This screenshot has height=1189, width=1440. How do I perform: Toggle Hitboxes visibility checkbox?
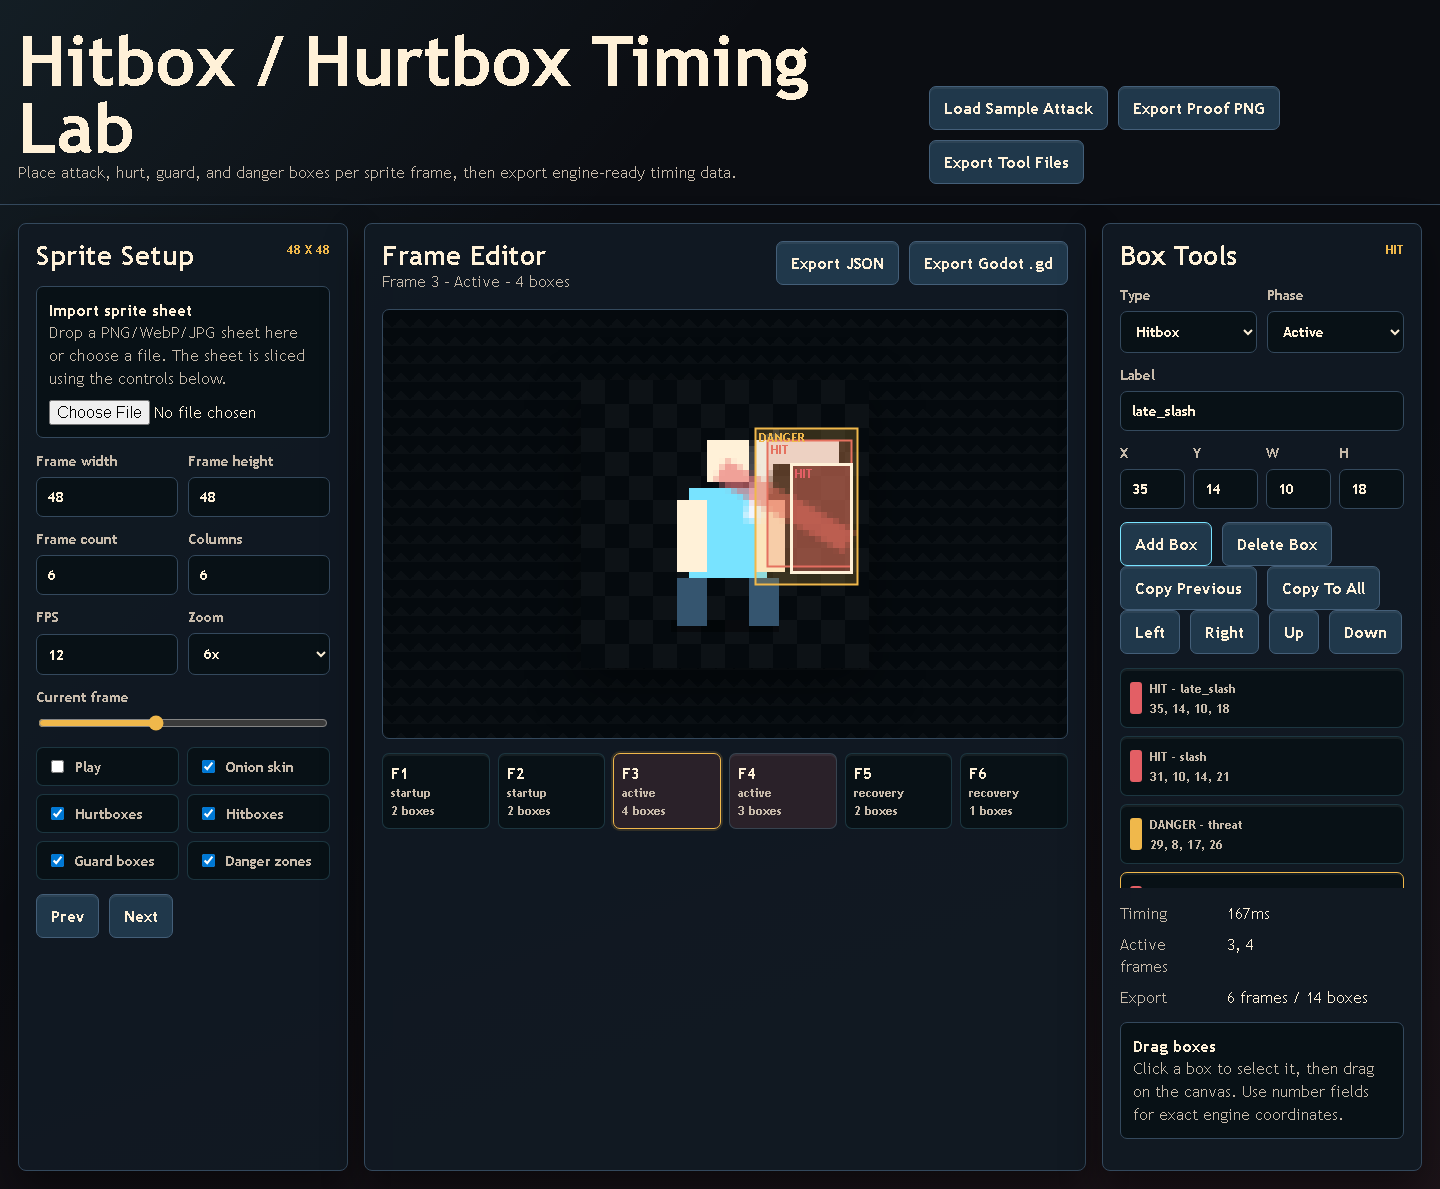(x=208, y=814)
